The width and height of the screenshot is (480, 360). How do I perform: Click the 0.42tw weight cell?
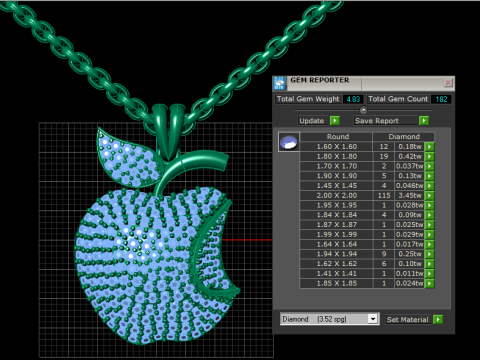pyautogui.click(x=410, y=156)
